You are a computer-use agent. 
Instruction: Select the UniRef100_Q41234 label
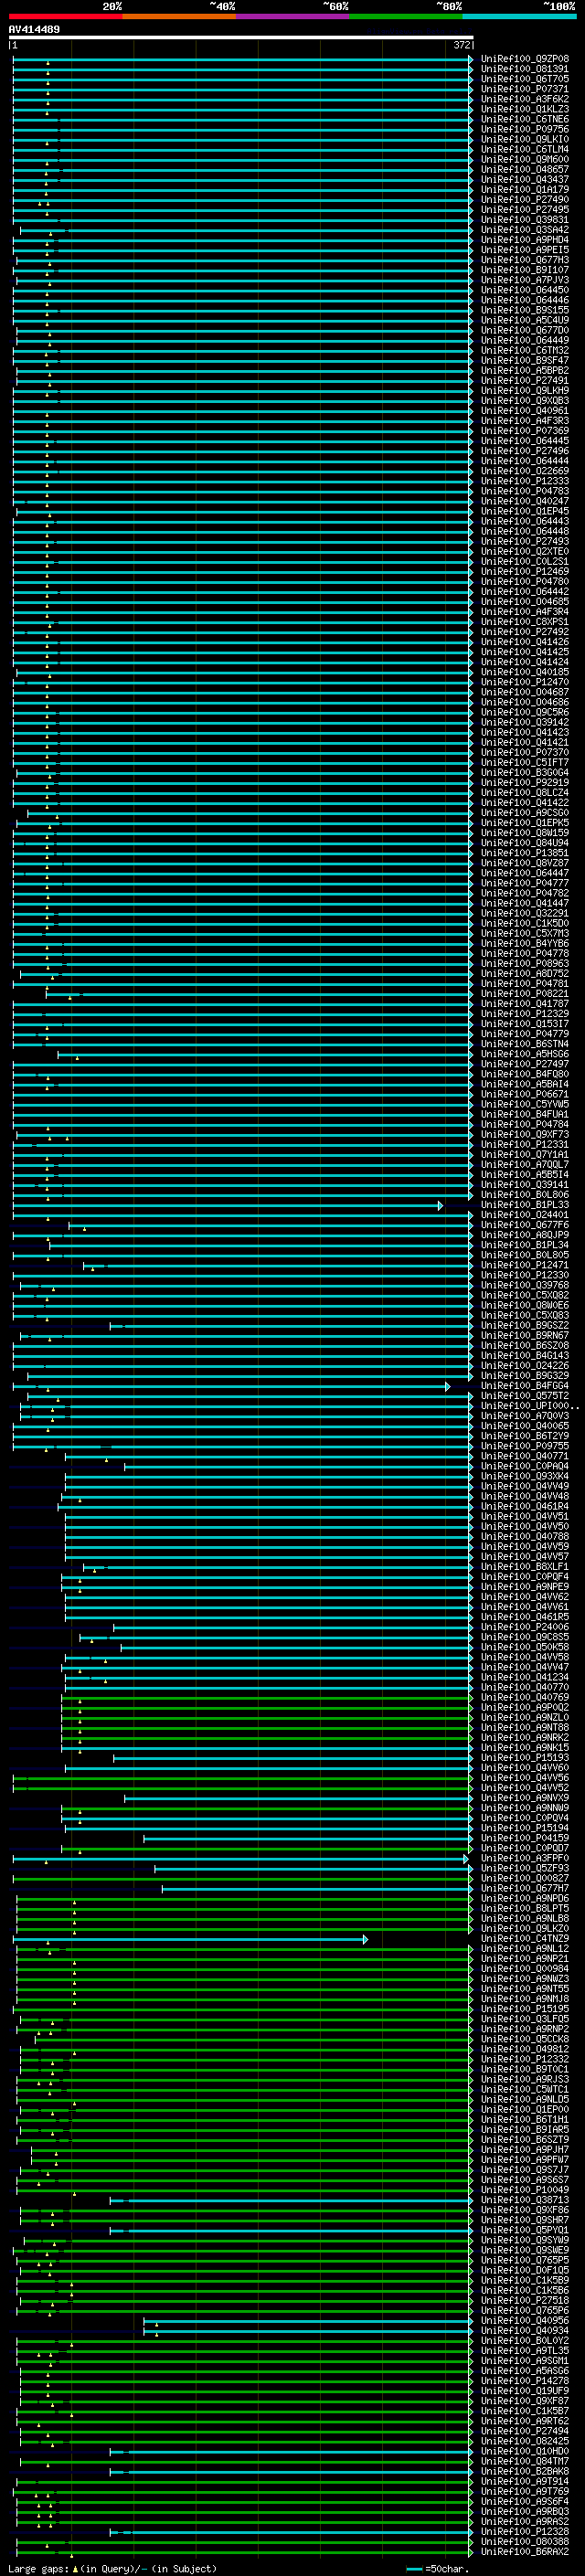524,1677
